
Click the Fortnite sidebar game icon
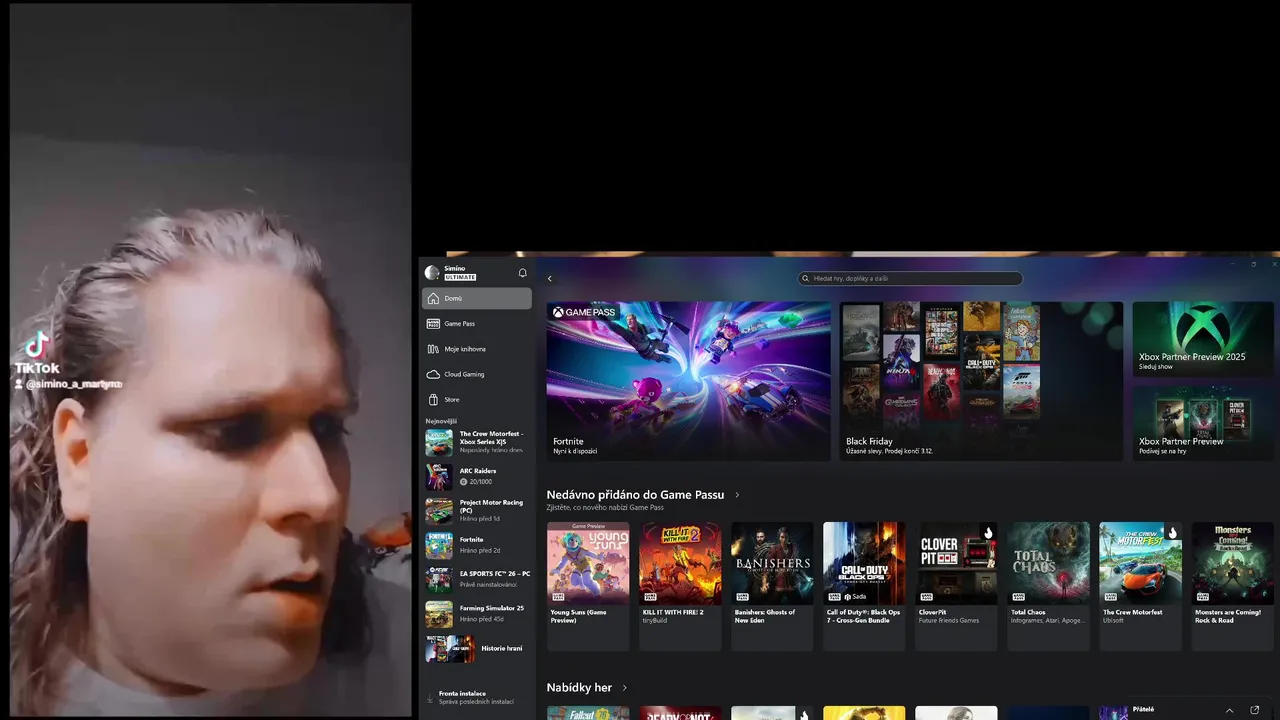(439, 545)
